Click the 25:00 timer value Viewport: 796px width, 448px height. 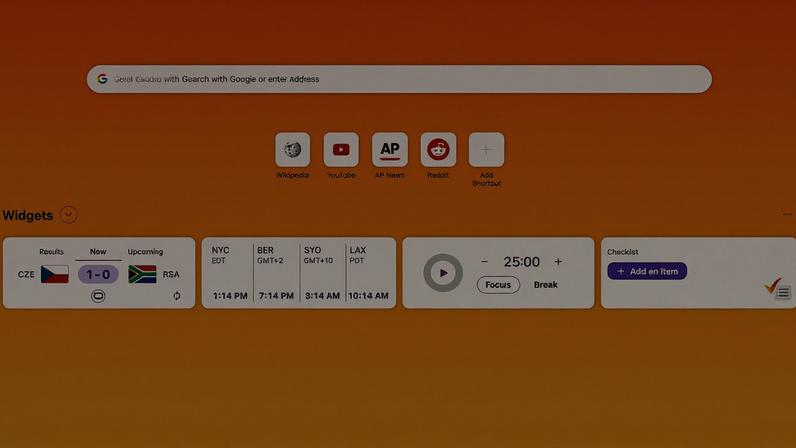click(521, 262)
